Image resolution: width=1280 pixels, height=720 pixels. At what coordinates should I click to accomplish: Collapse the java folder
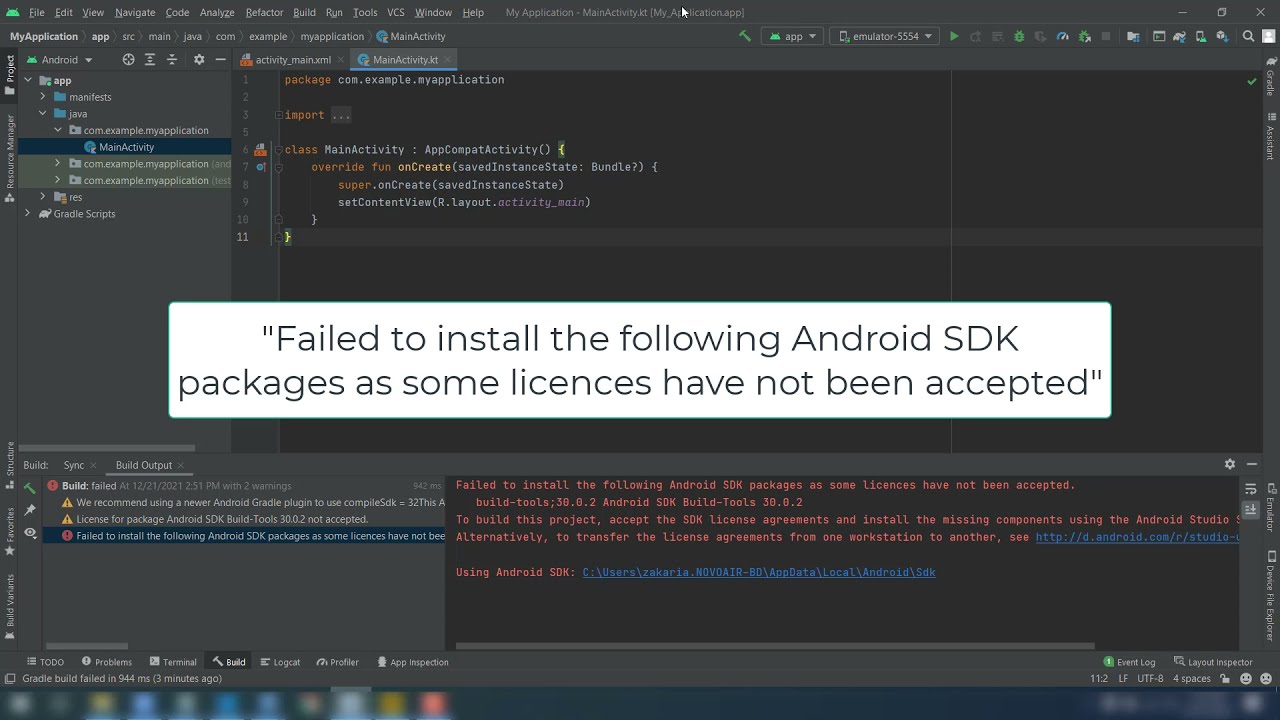coord(43,113)
